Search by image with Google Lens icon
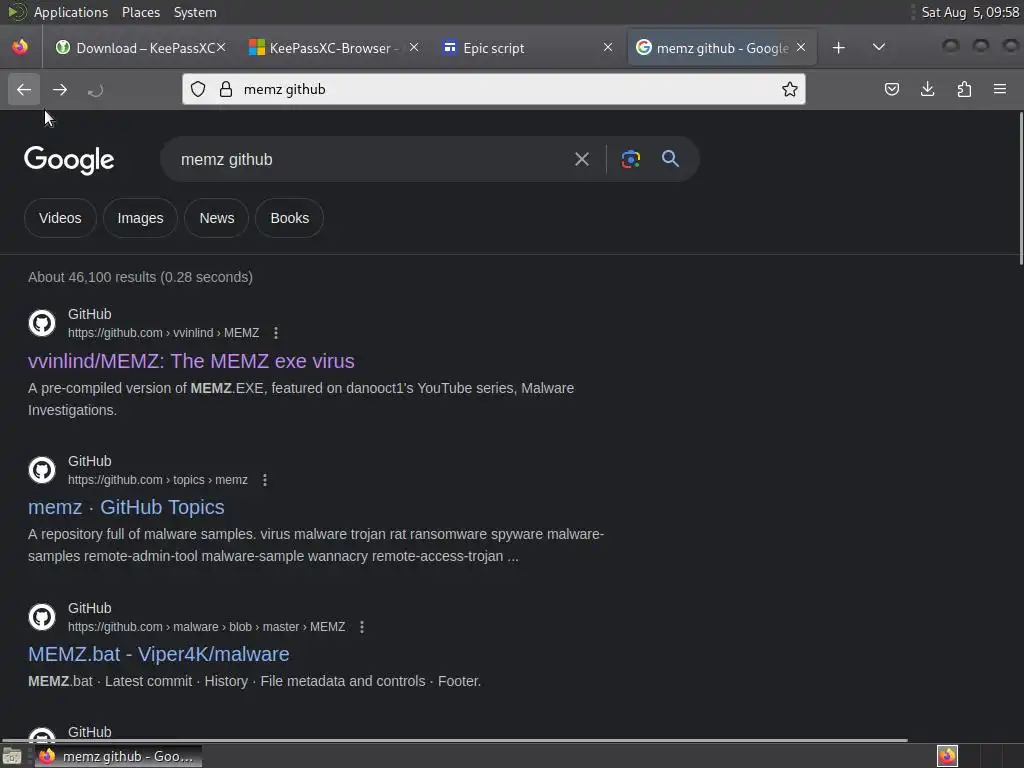1024x768 pixels. (x=630, y=159)
